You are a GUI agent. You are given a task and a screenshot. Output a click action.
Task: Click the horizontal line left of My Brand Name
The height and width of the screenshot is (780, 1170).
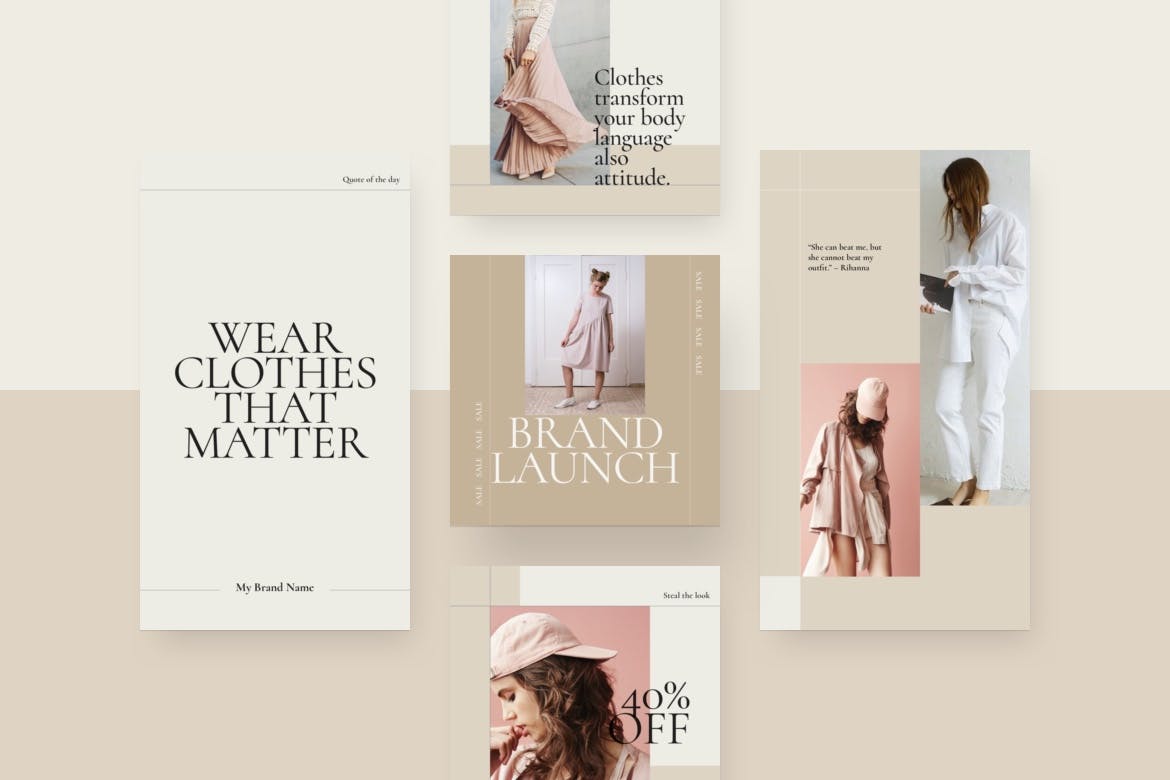[180, 590]
